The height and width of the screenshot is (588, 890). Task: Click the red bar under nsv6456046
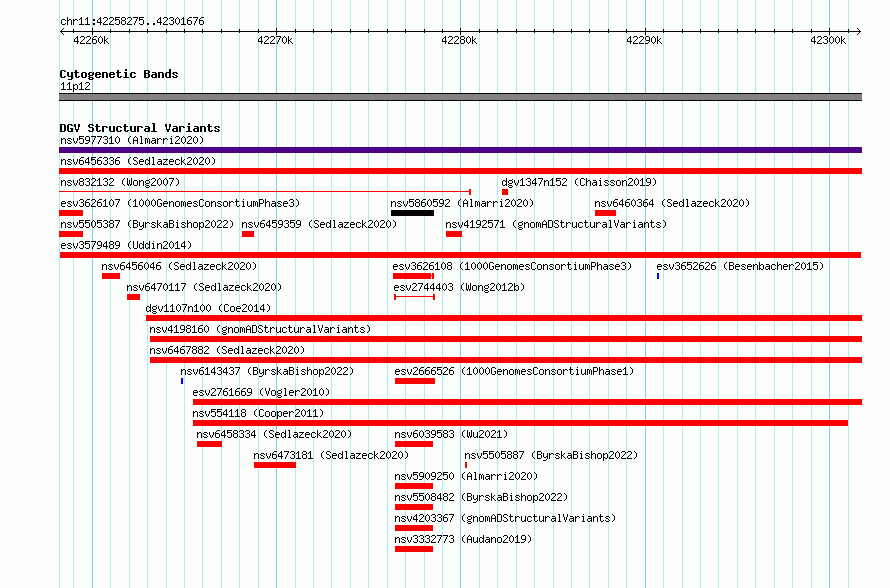[x=111, y=276]
